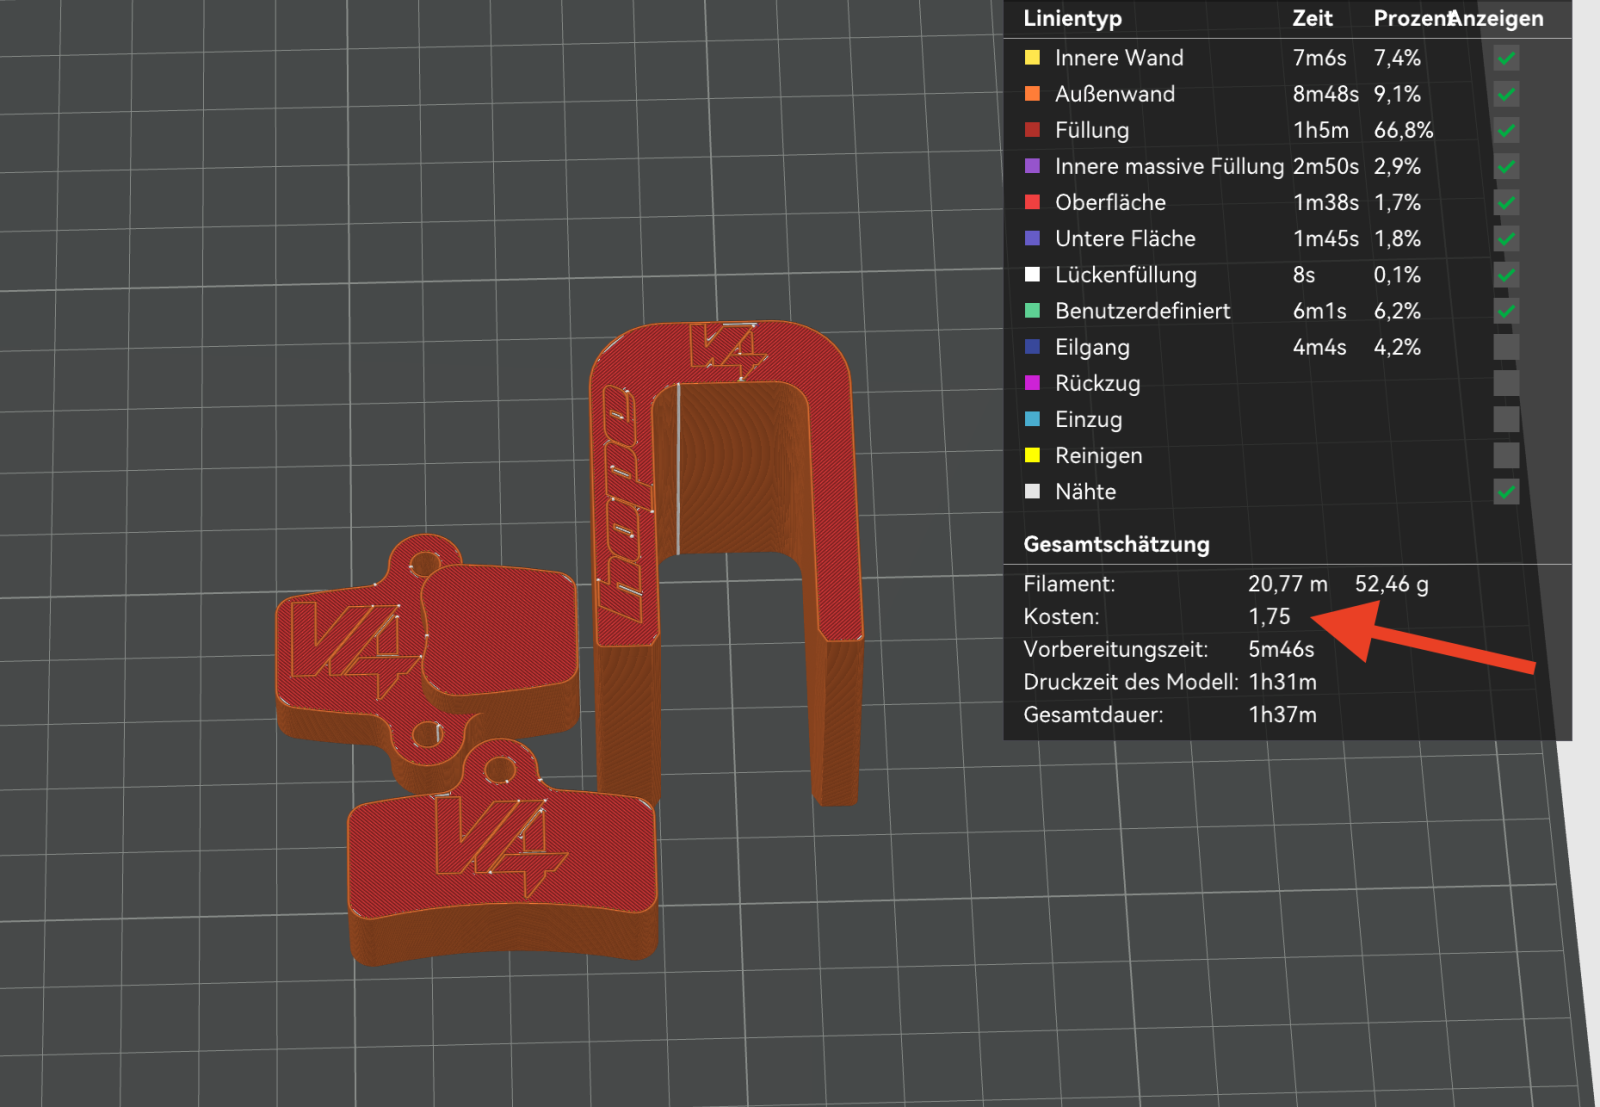Click the Kosten value 1,75
This screenshot has height=1107, width=1600.
click(1269, 617)
